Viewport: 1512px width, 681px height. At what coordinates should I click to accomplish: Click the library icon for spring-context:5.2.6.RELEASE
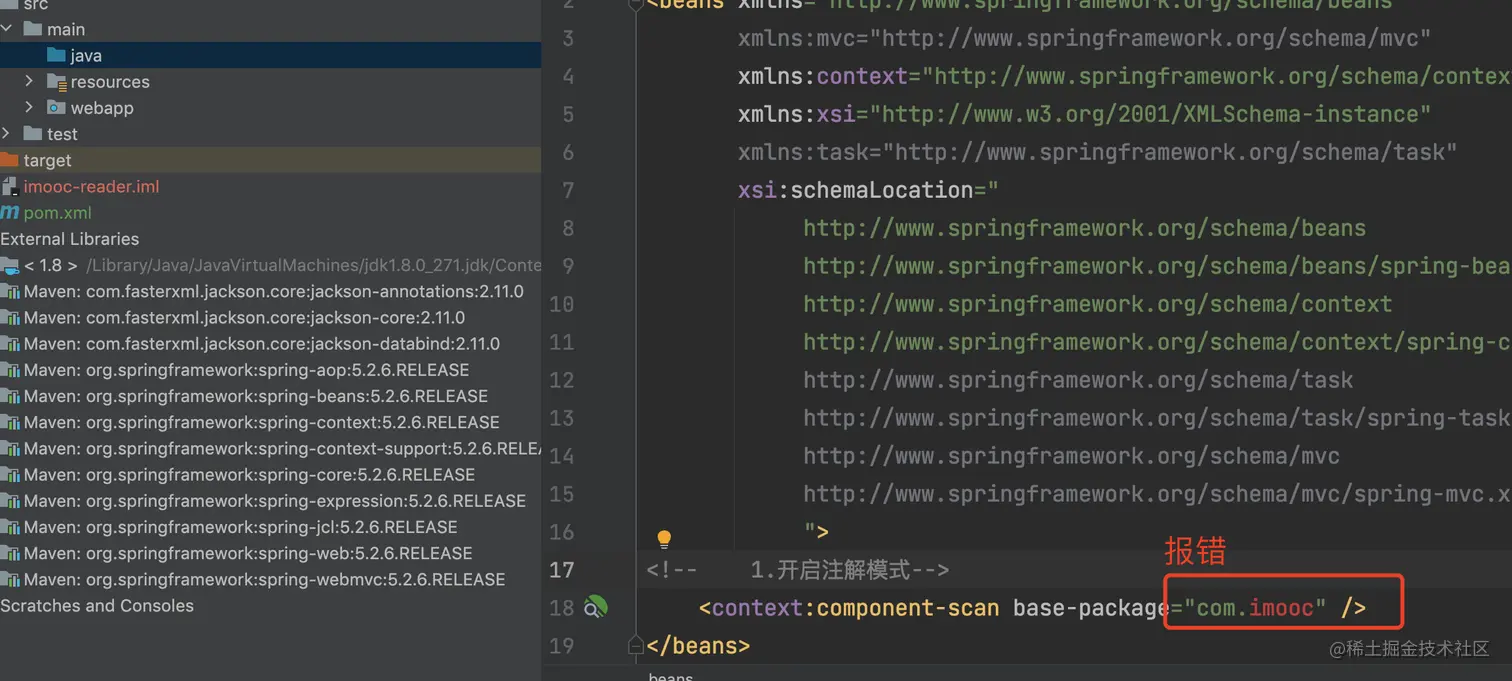(9, 422)
